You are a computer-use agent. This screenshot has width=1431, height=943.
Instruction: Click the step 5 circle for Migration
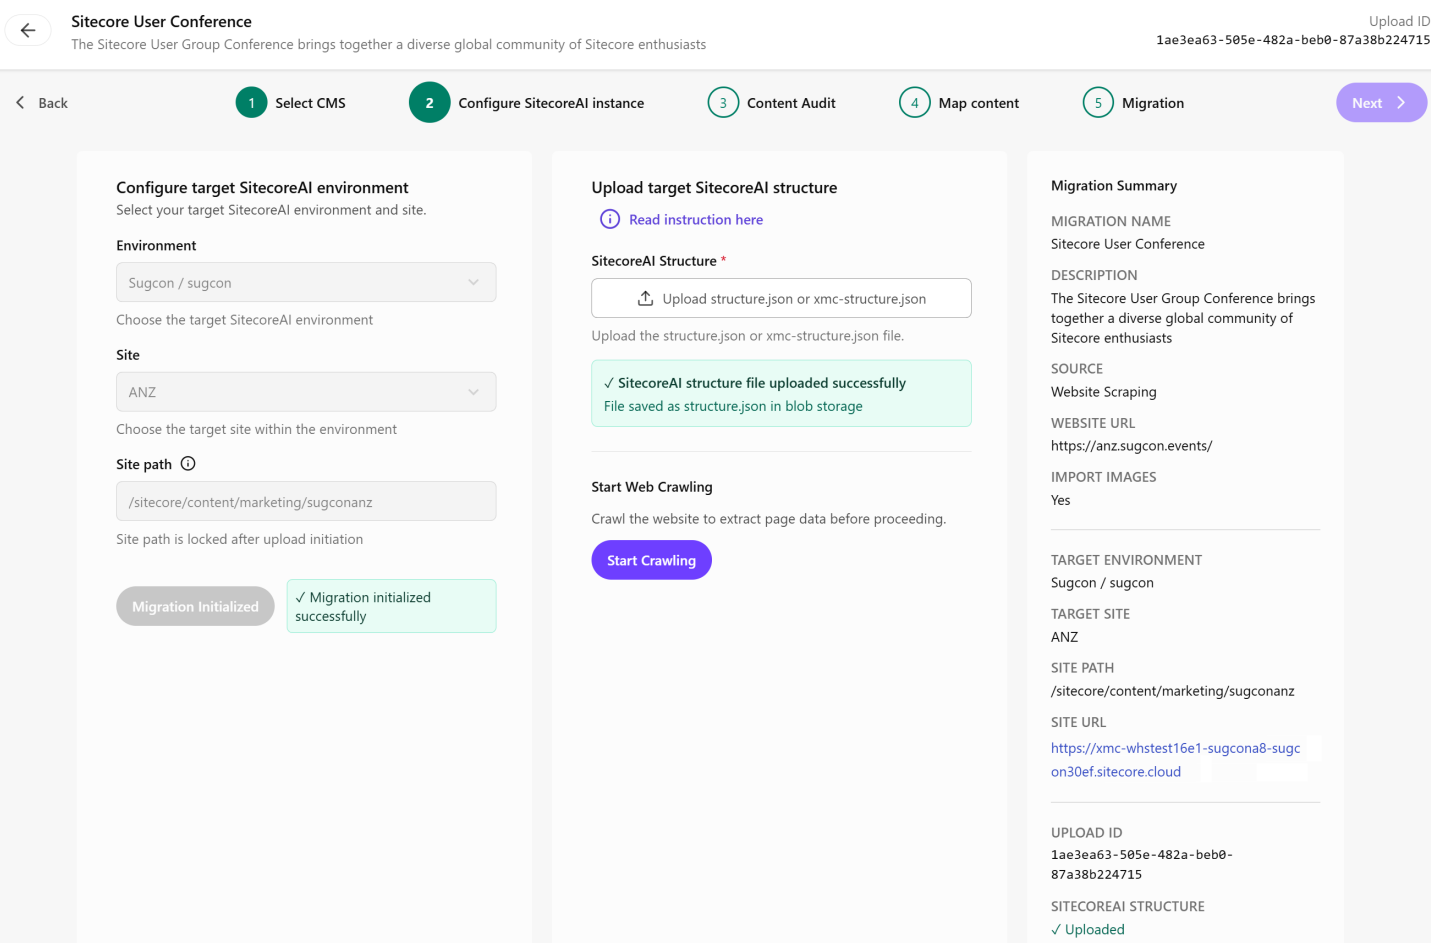[1098, 102]
